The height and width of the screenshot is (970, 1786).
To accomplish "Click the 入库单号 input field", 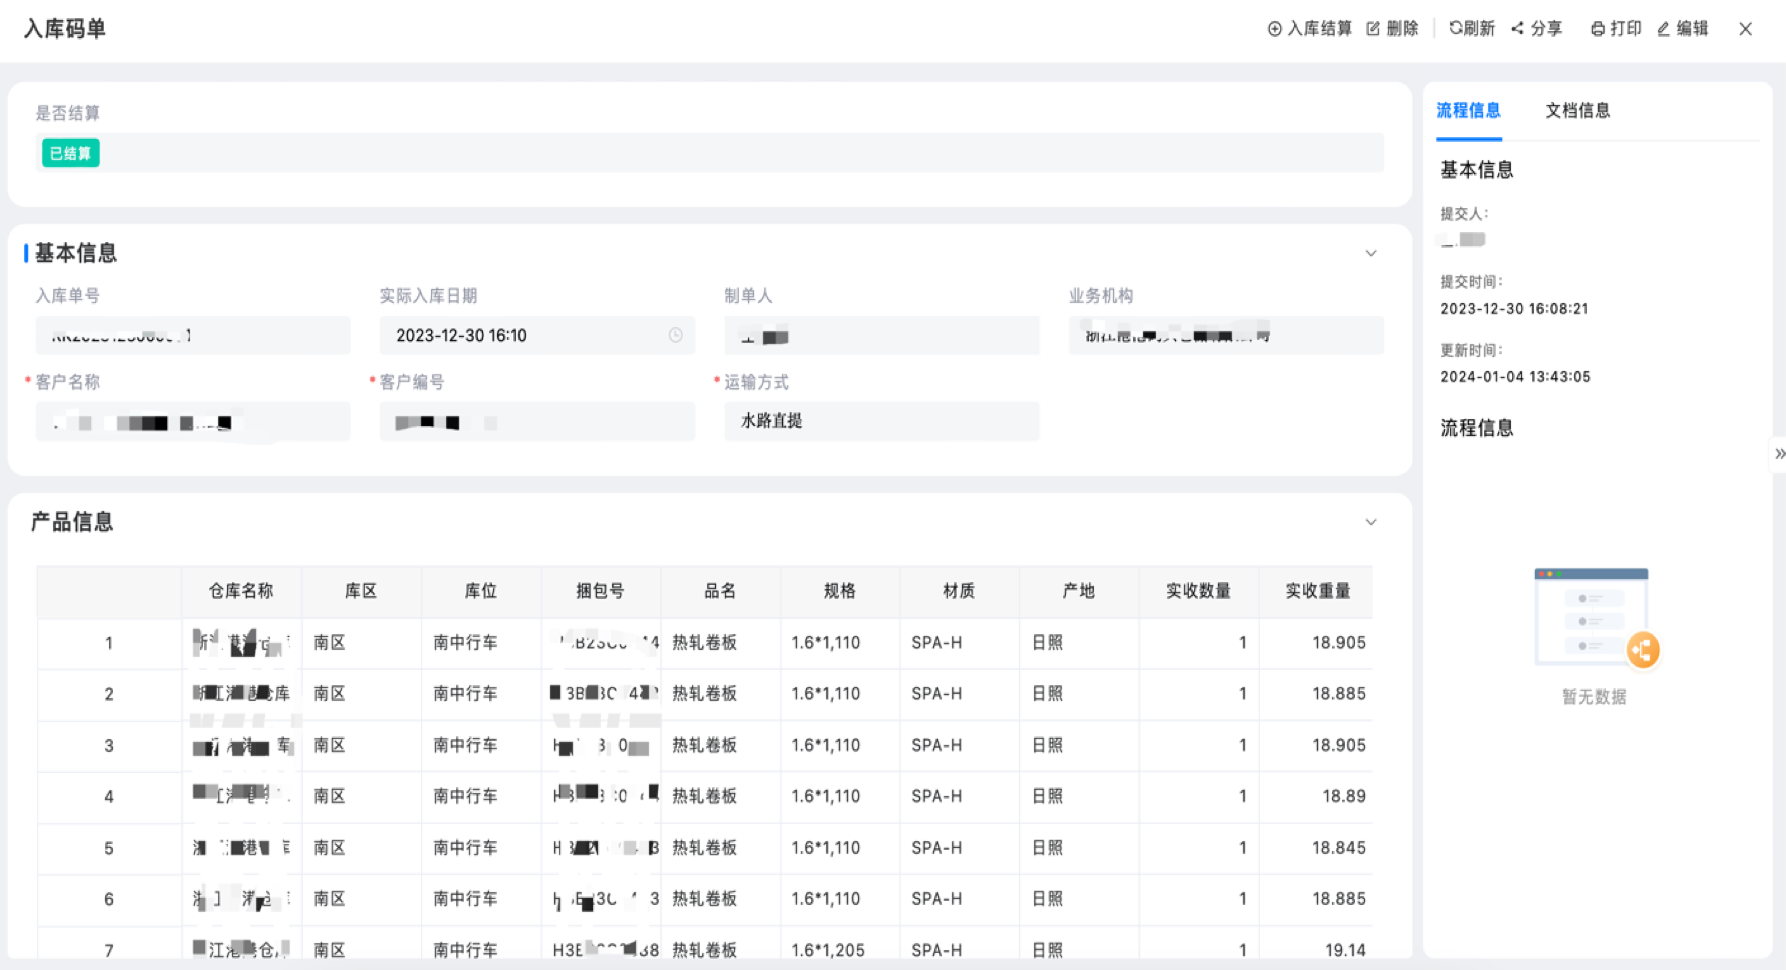I will pos(193,336).
